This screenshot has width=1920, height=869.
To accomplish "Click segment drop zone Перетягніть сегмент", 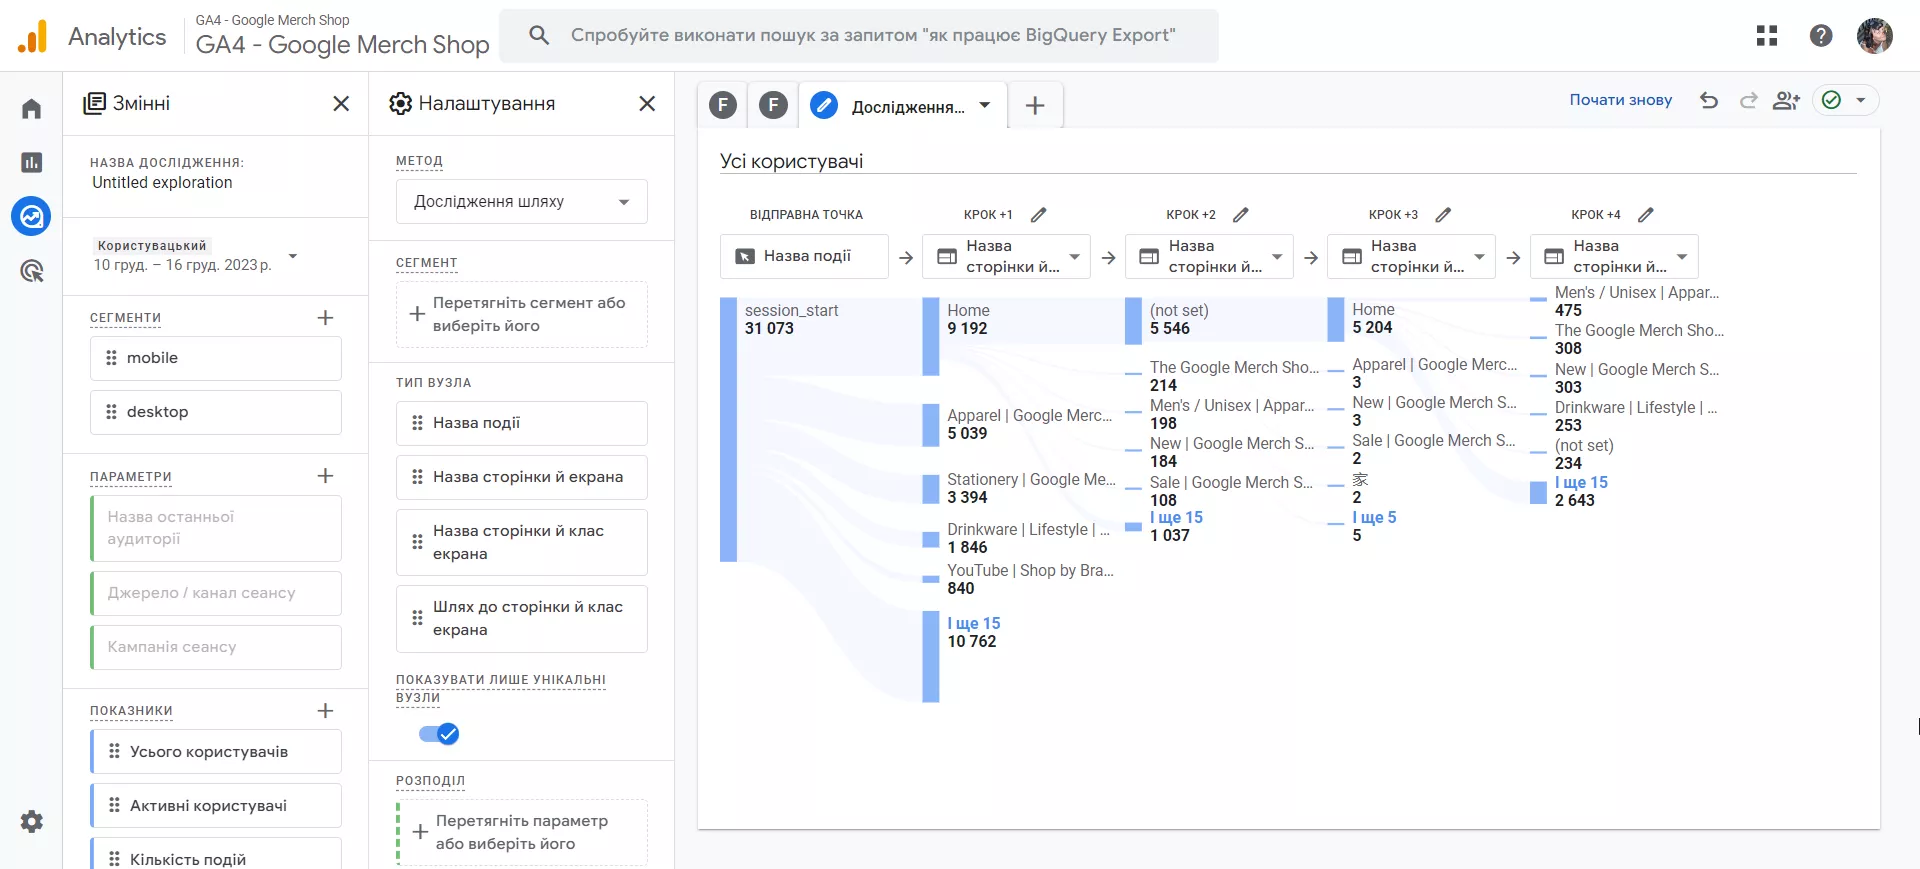I will (x=522, y=315).
